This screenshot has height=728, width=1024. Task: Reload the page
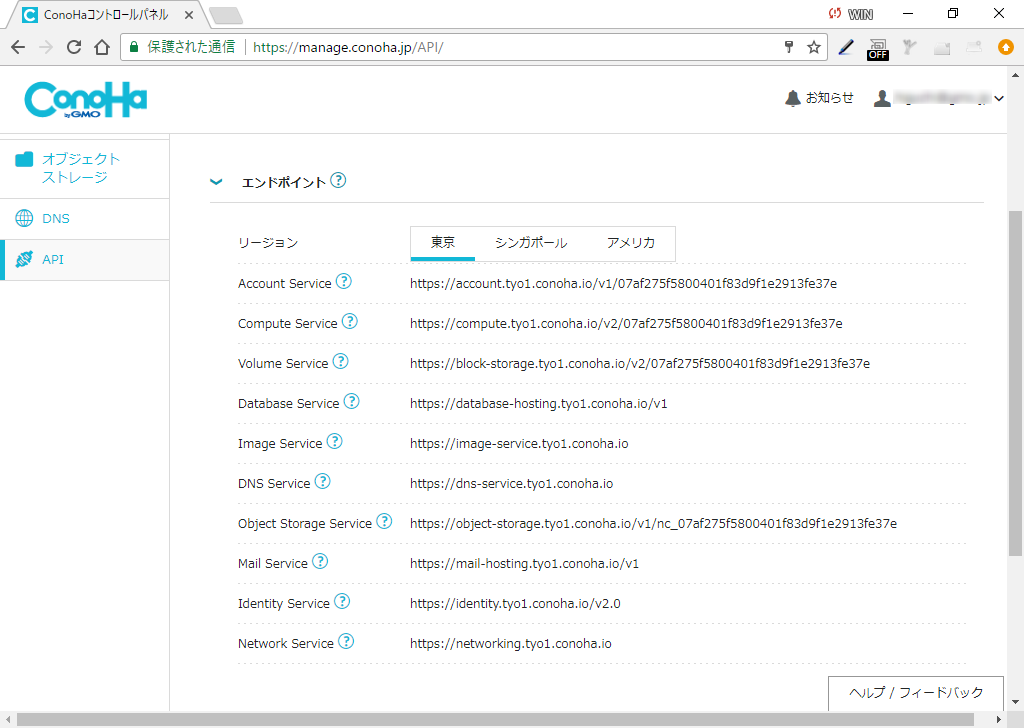pos(74,47)
